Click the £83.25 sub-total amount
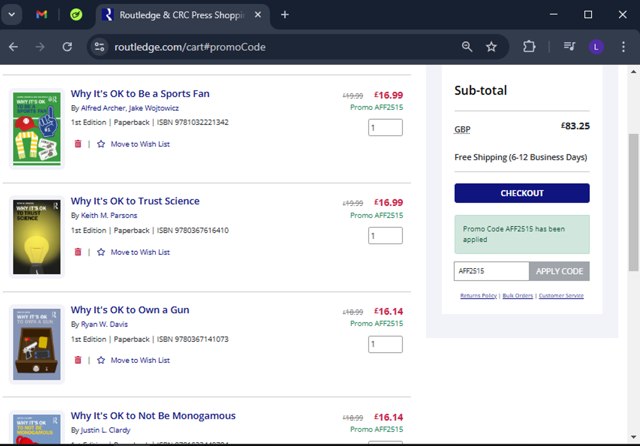The width and height of the screenshot is (640, 446). pos(575,126)
